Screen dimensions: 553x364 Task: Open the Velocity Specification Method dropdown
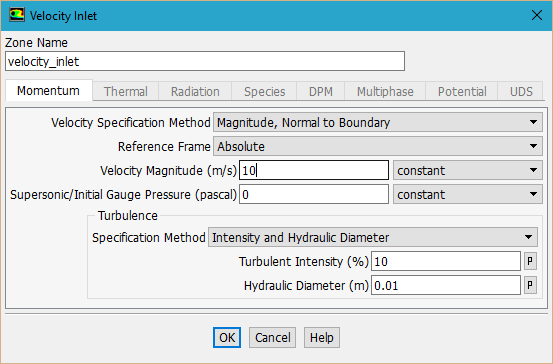(x=378, y=122)
